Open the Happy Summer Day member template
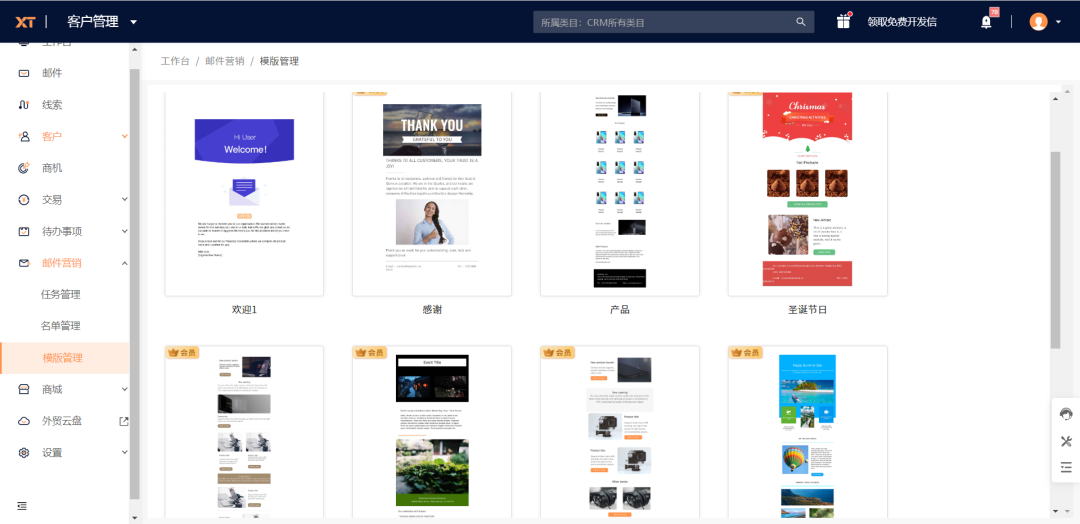This screenshot has height=524, width=1080. pyautogui.click(x=808, y=432)
